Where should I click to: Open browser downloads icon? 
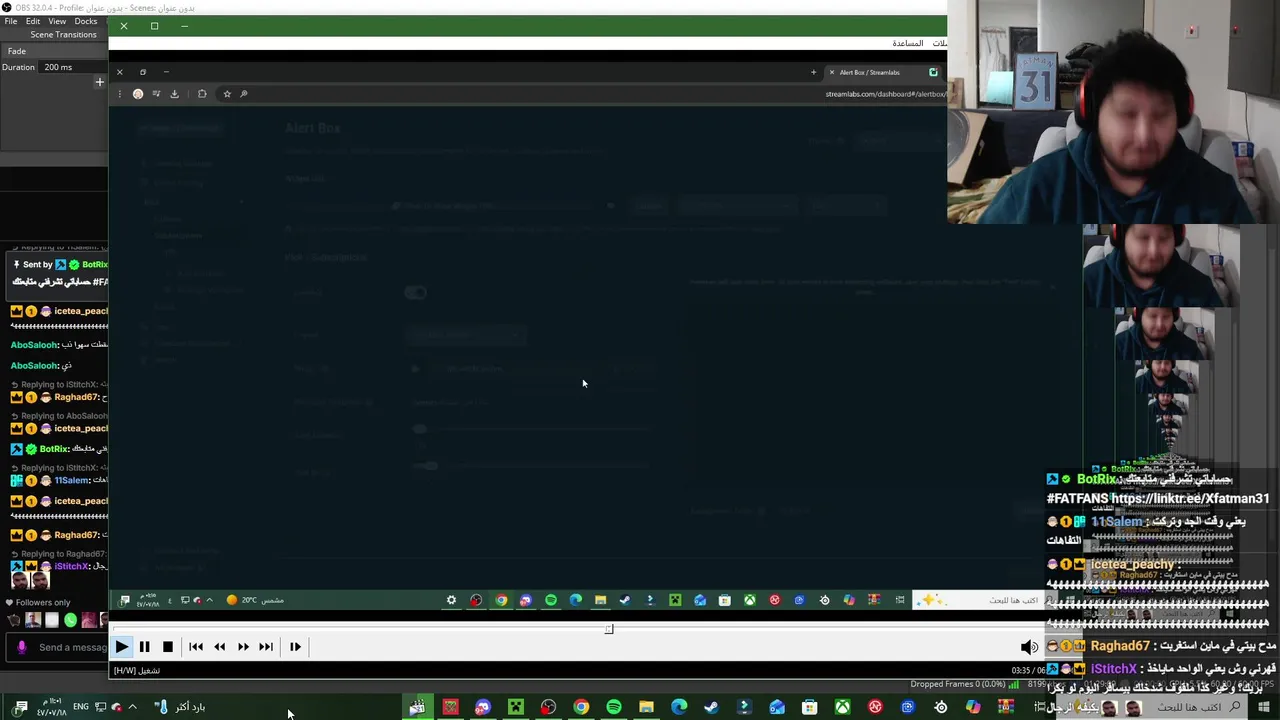174,94
